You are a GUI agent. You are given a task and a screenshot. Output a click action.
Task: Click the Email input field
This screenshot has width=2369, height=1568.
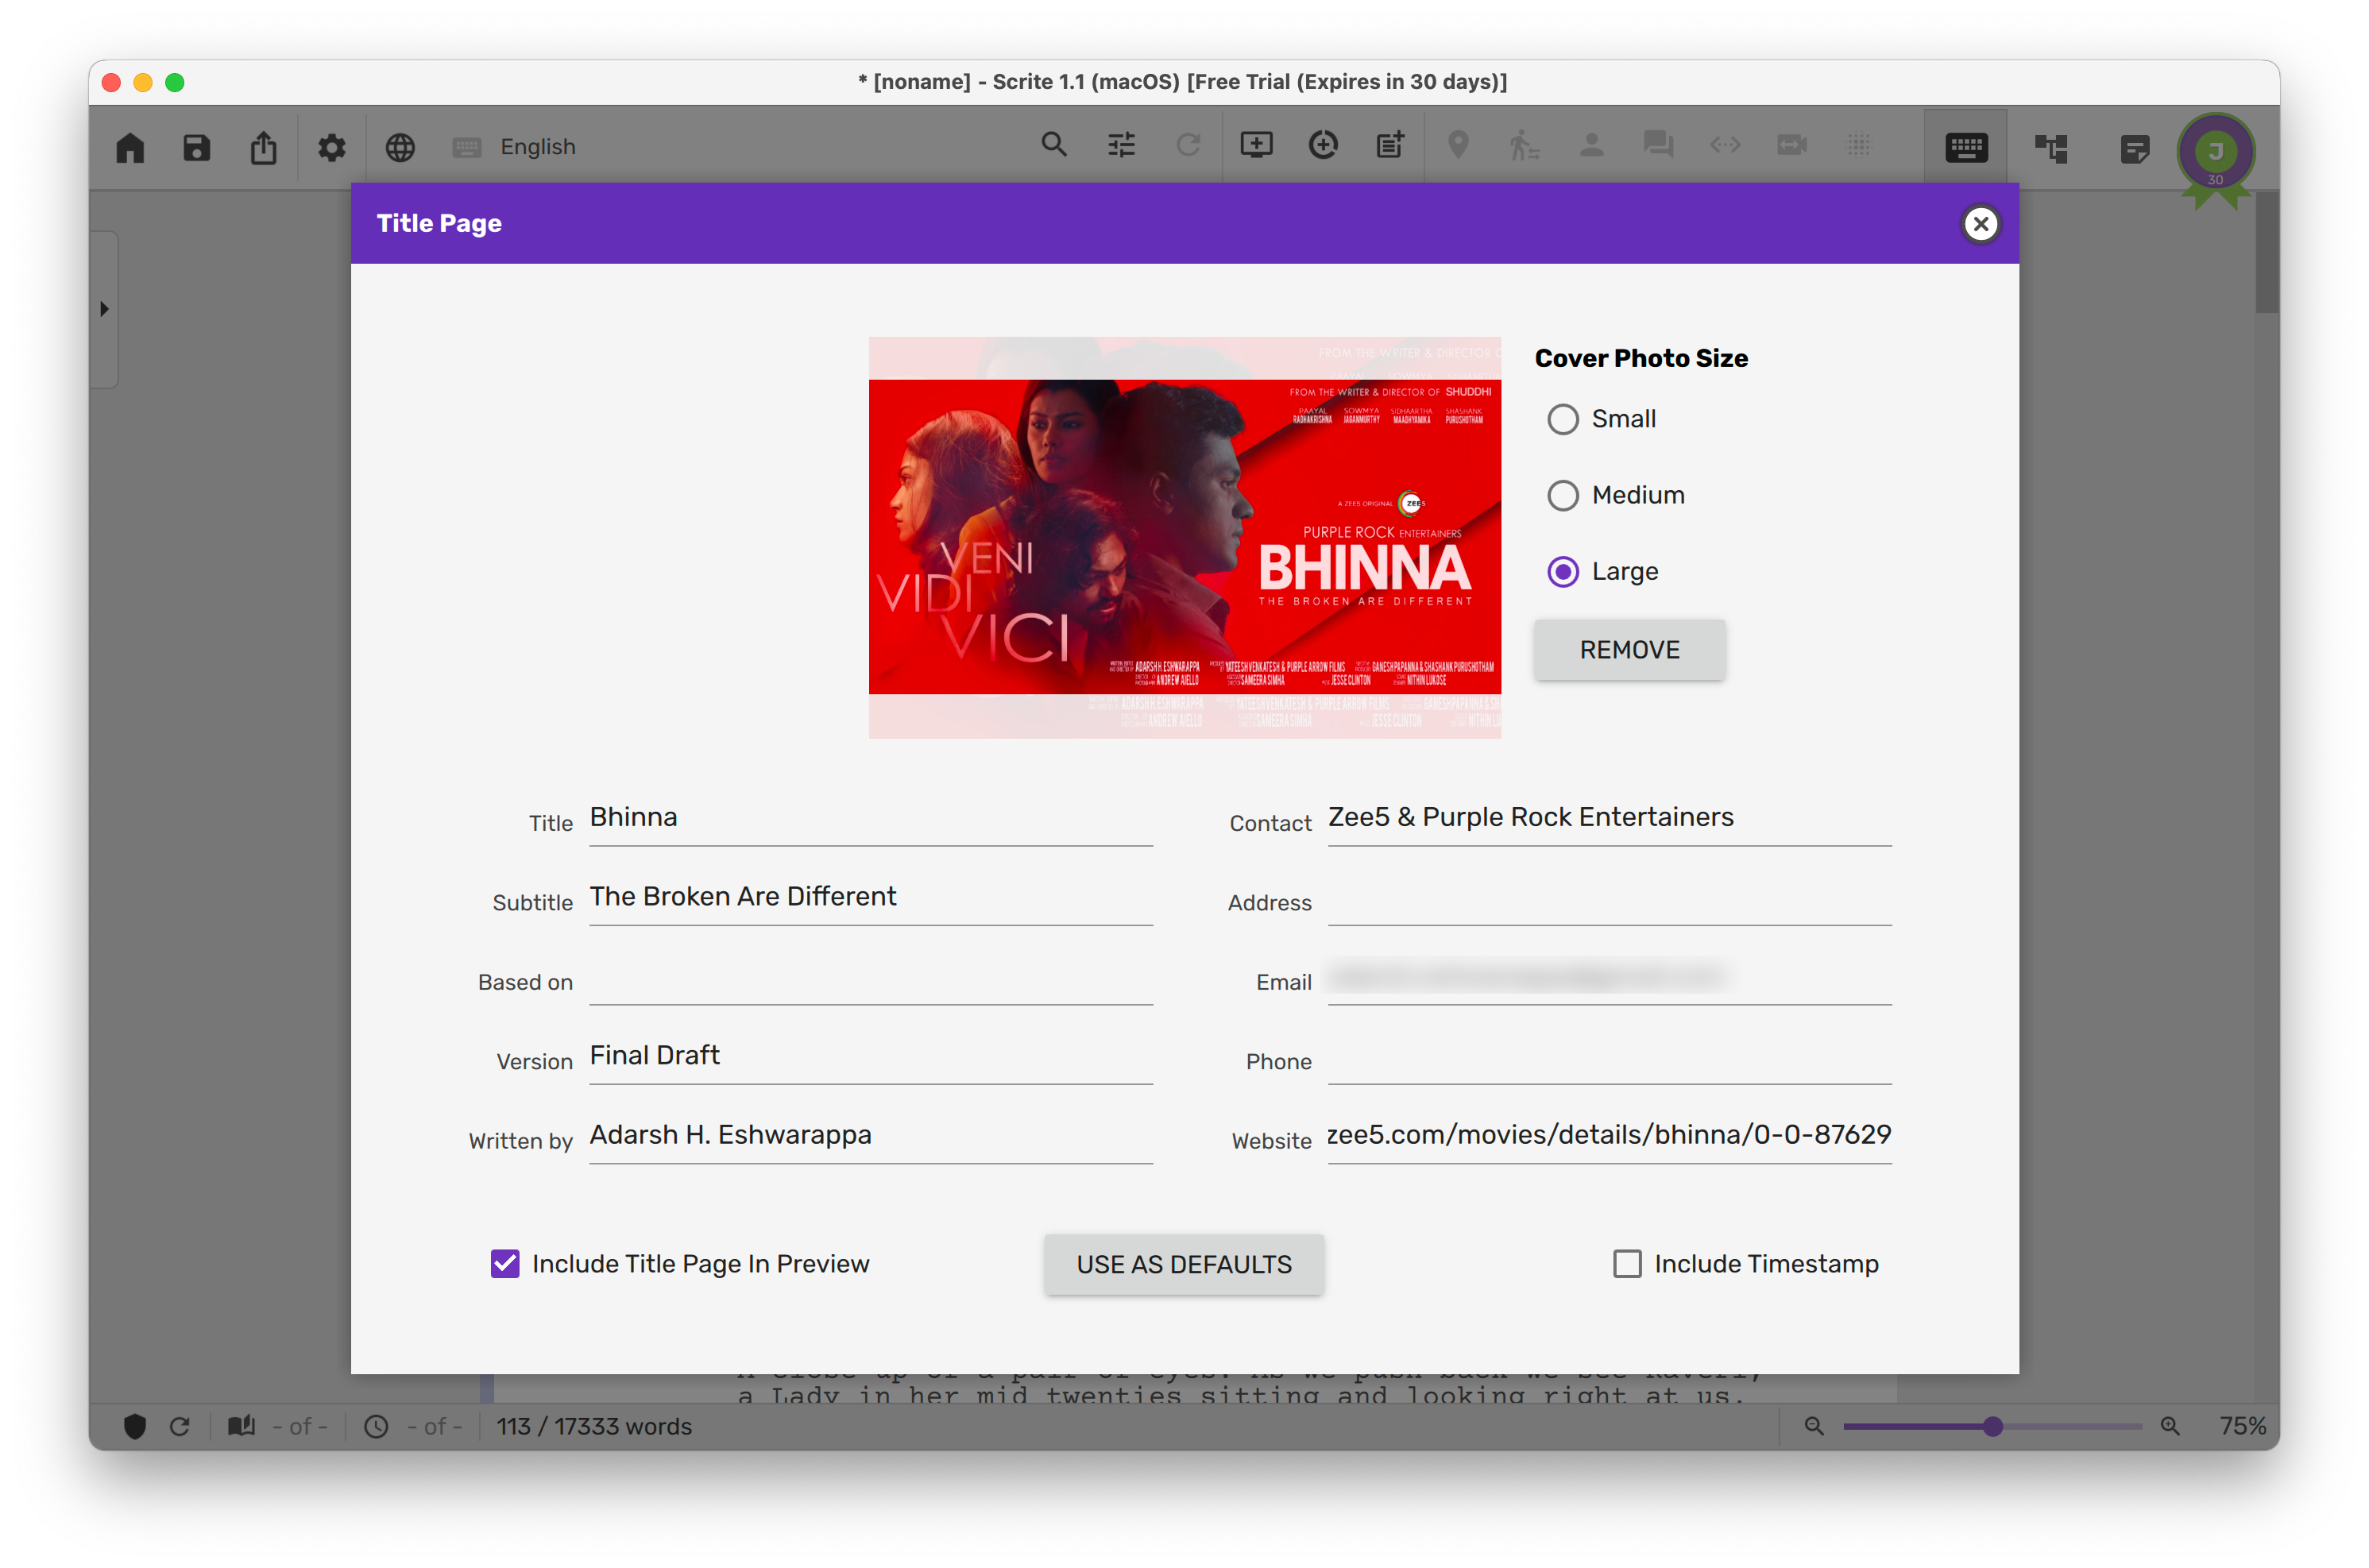click(x=1610, y=977)
